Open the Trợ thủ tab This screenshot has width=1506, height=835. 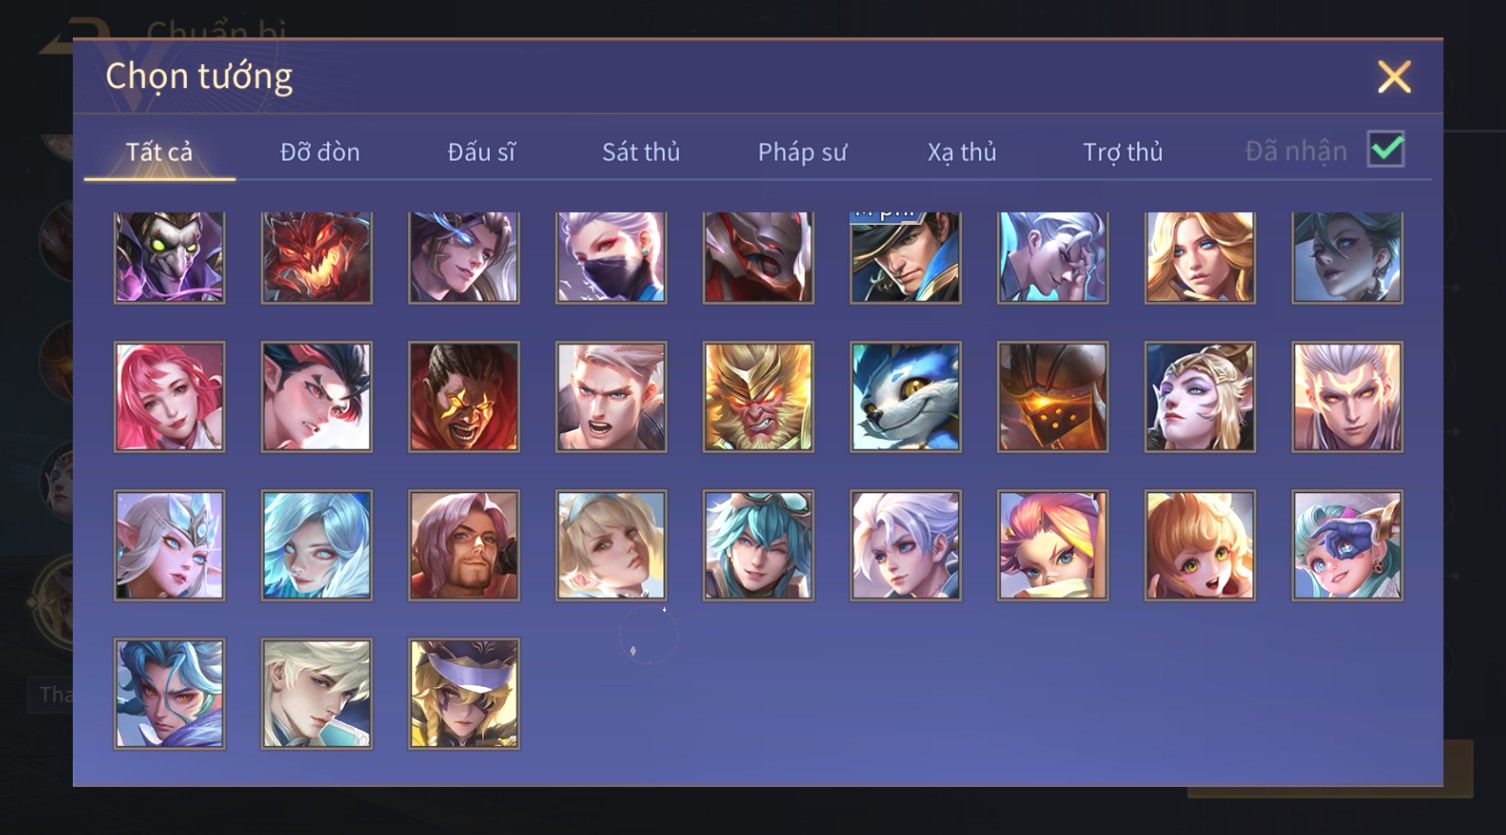pyautogui.click(x=1123, y=152)
